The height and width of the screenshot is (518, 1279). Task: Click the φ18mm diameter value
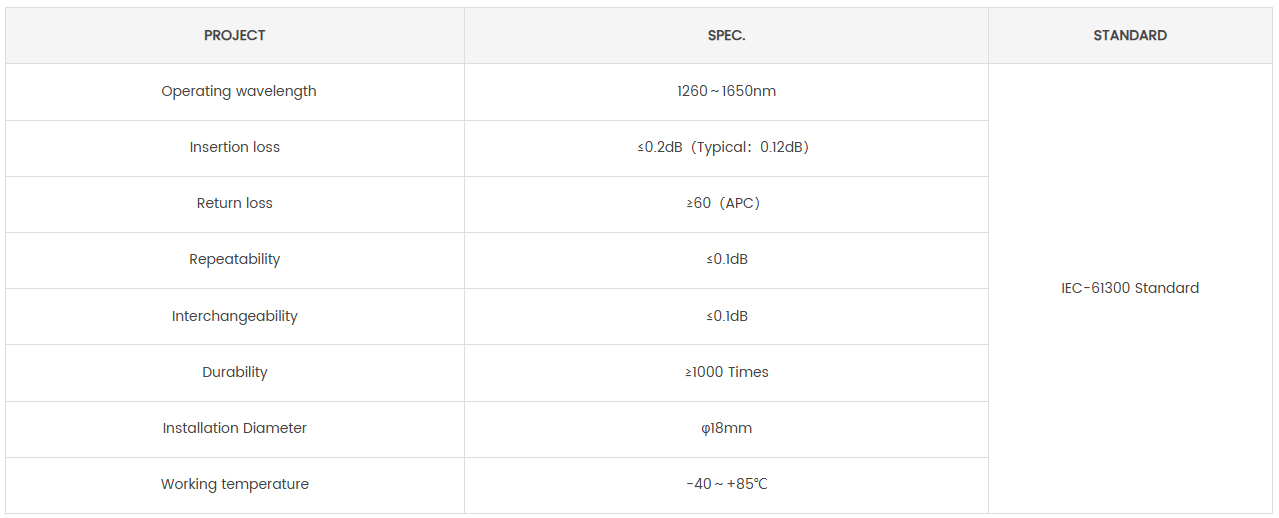(x=727, y=428)
